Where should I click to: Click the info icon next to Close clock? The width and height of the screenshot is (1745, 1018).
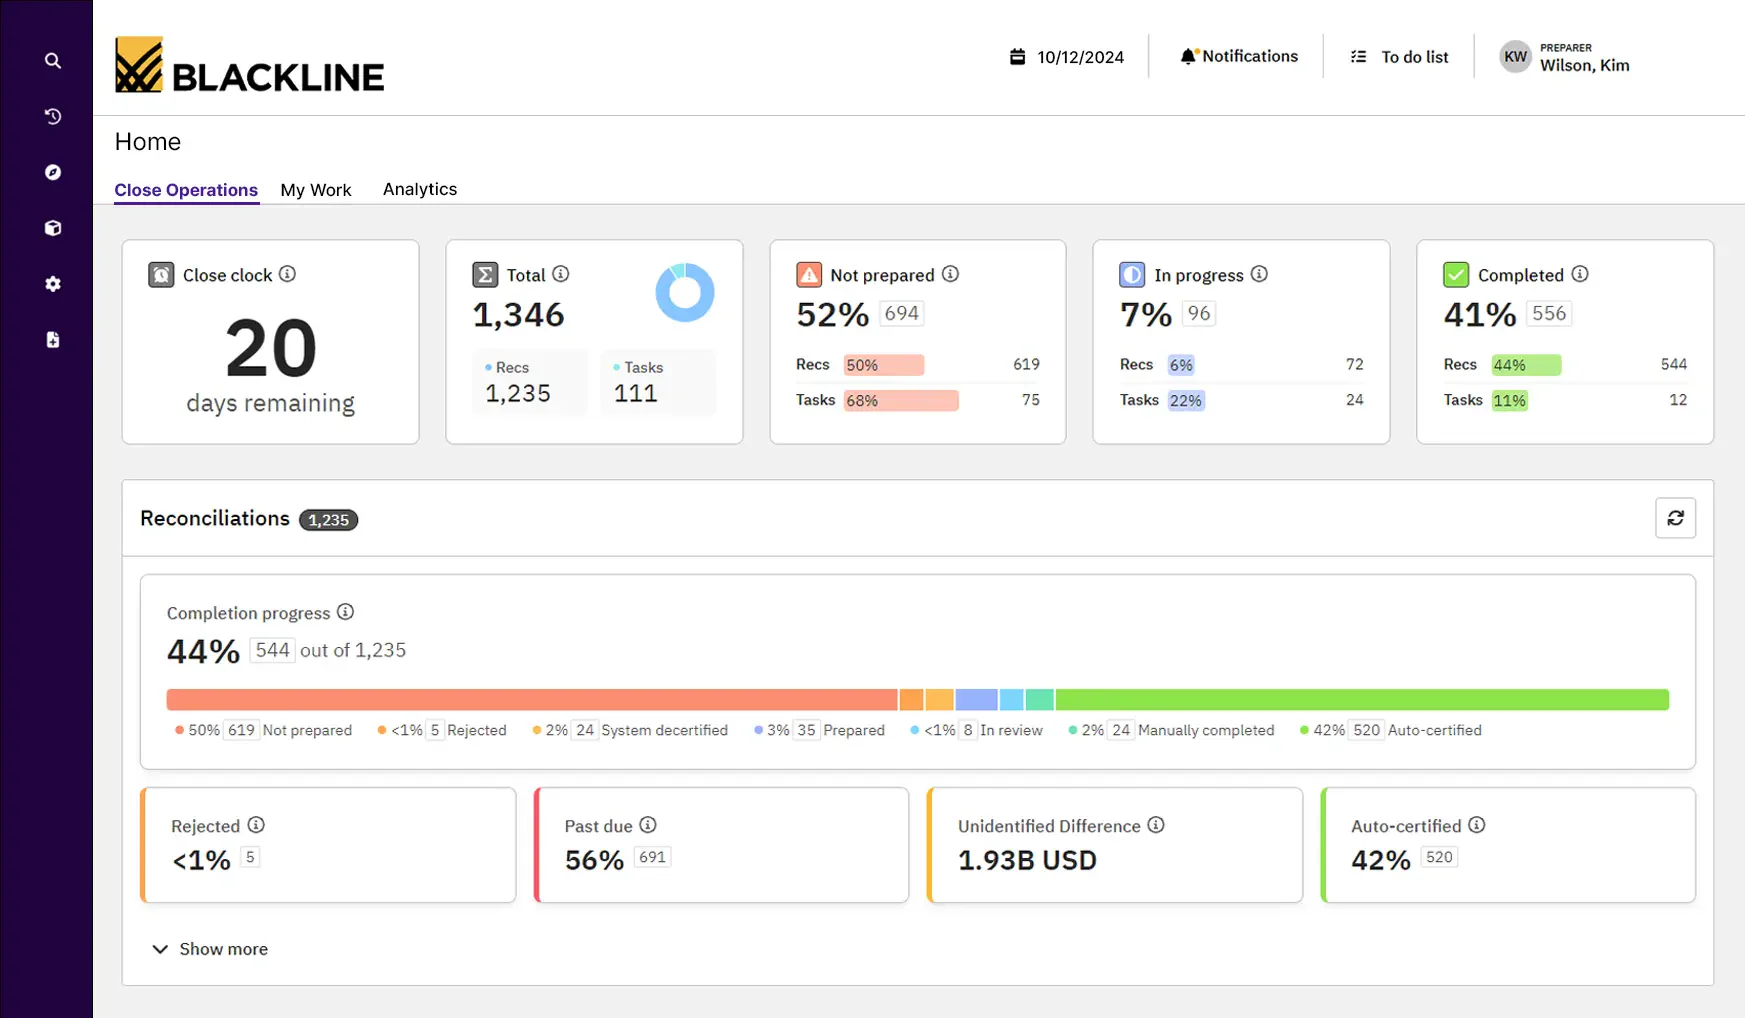[287, 274]
